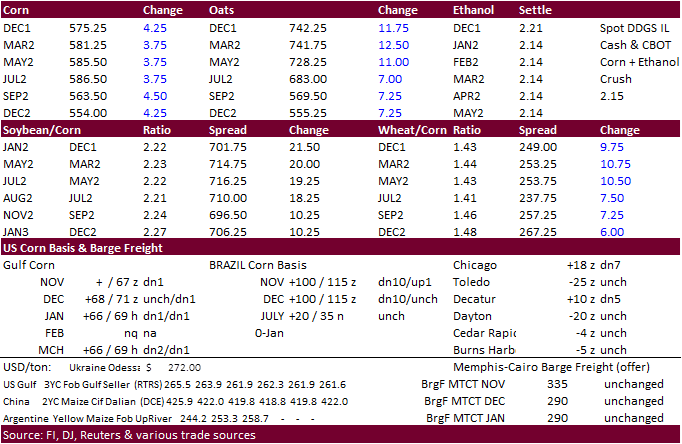Select the Toledo basis row label
Screen dimensions: 682x444
pos(471,282)
